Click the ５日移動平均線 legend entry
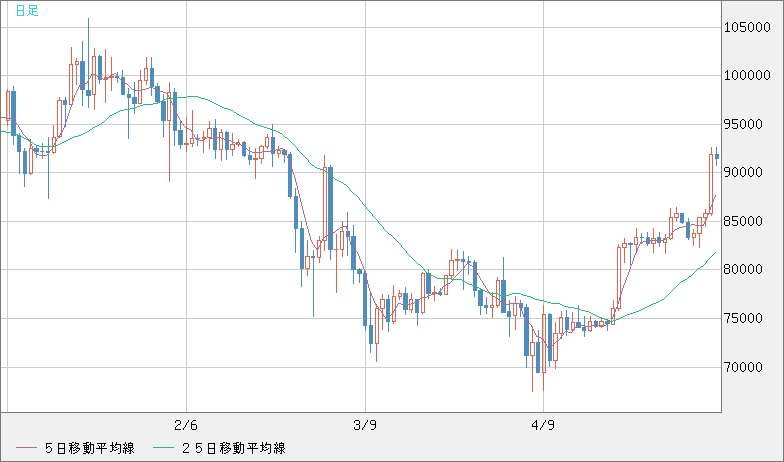784x462 pixels. [89, 448]
